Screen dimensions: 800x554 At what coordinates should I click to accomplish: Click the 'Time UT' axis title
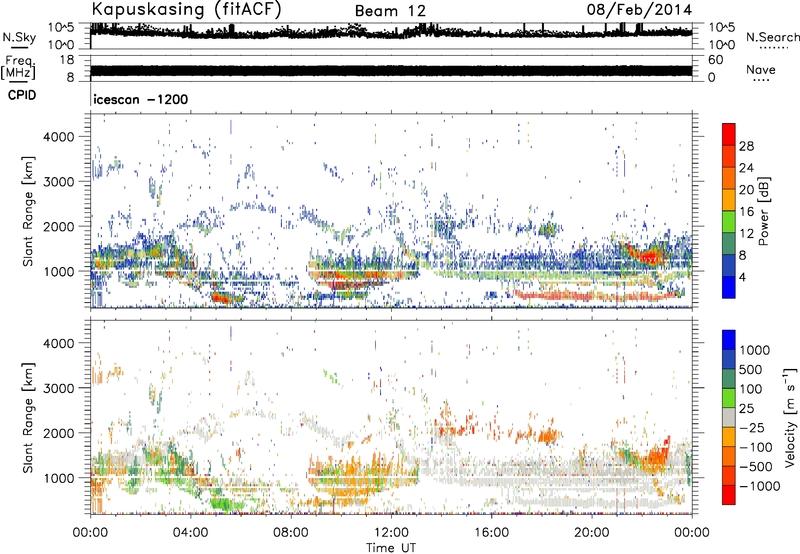391,548
